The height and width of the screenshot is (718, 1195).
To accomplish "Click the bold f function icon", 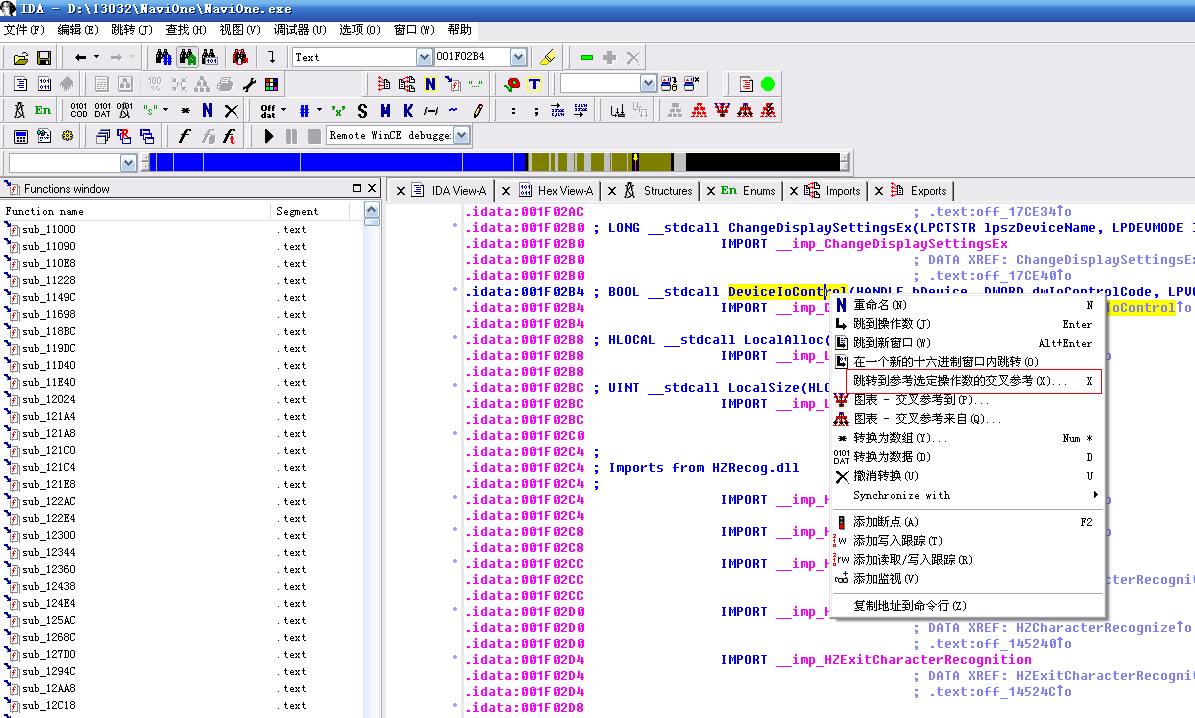I will tap(184, 136).
